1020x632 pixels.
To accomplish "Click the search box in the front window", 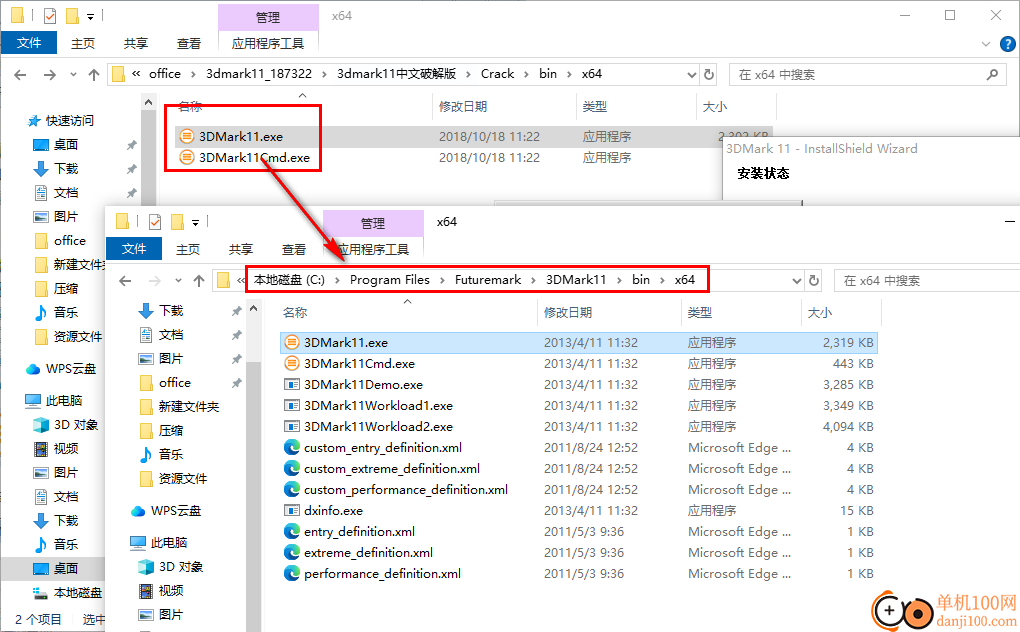I will (x=927, y=281).
